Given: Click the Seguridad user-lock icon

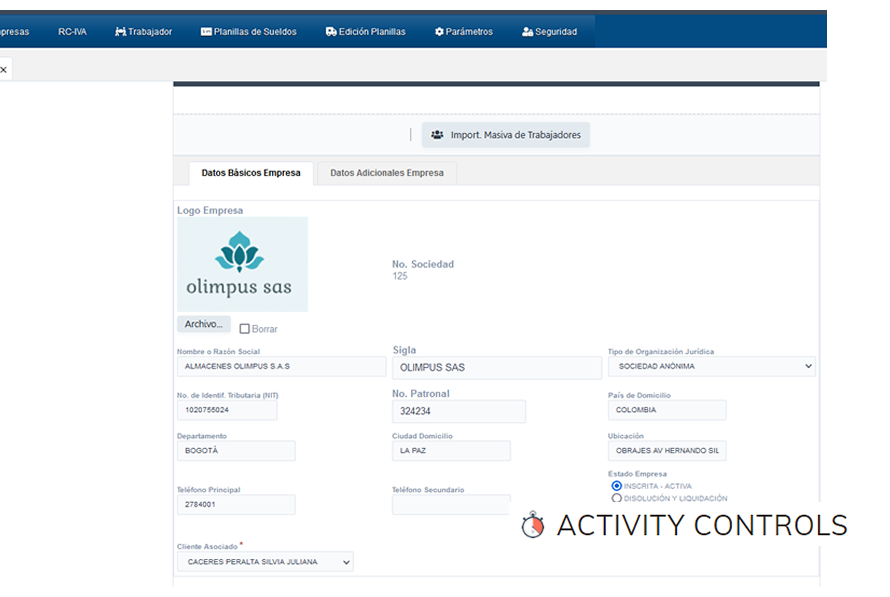Looking at the screenshot, I should [x=527, y=32].
